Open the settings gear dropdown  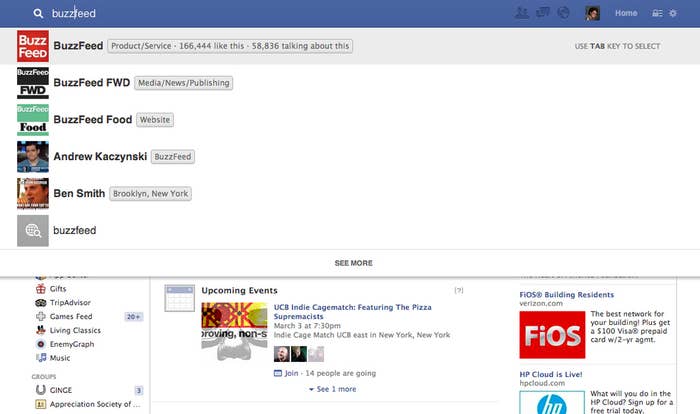[x=673, y=13]
